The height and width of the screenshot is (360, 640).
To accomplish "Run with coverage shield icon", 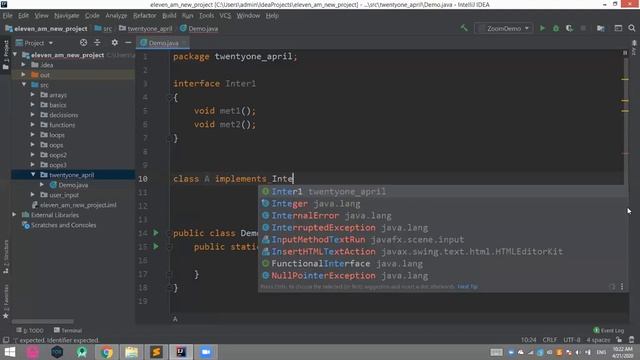I will (x=569, y=28).
